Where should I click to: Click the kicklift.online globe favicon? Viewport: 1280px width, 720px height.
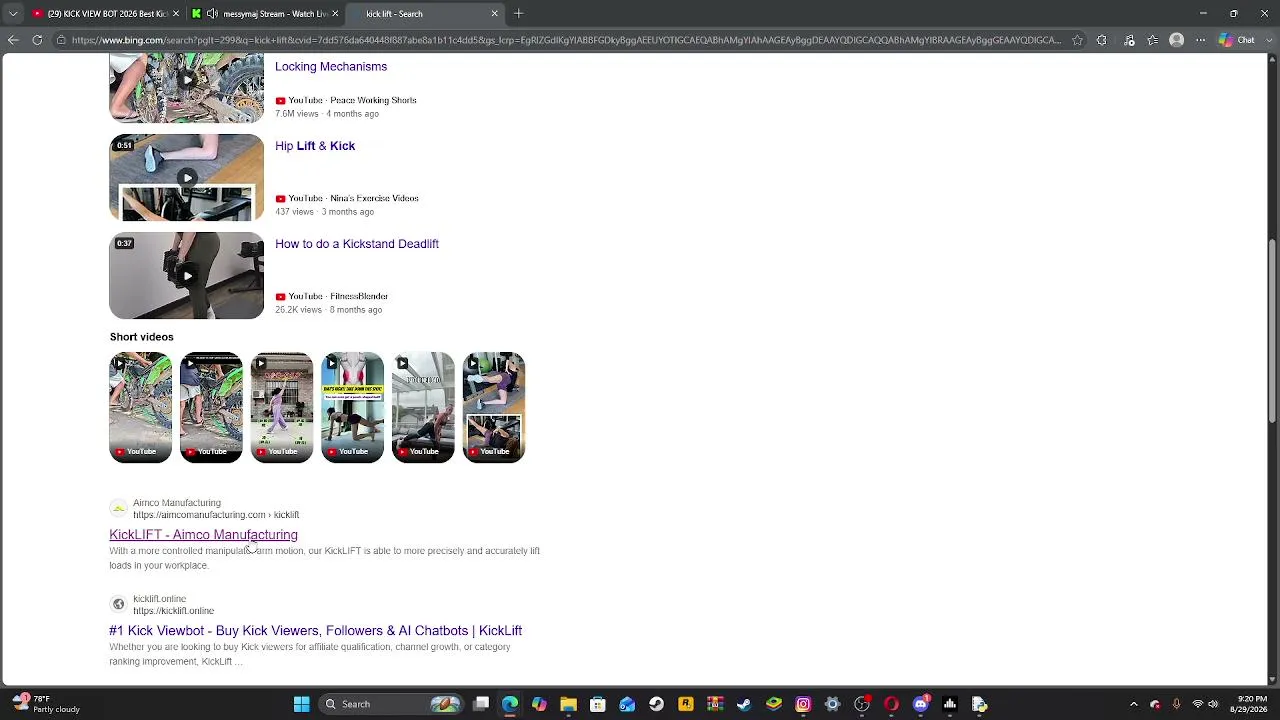pos(118,605)
